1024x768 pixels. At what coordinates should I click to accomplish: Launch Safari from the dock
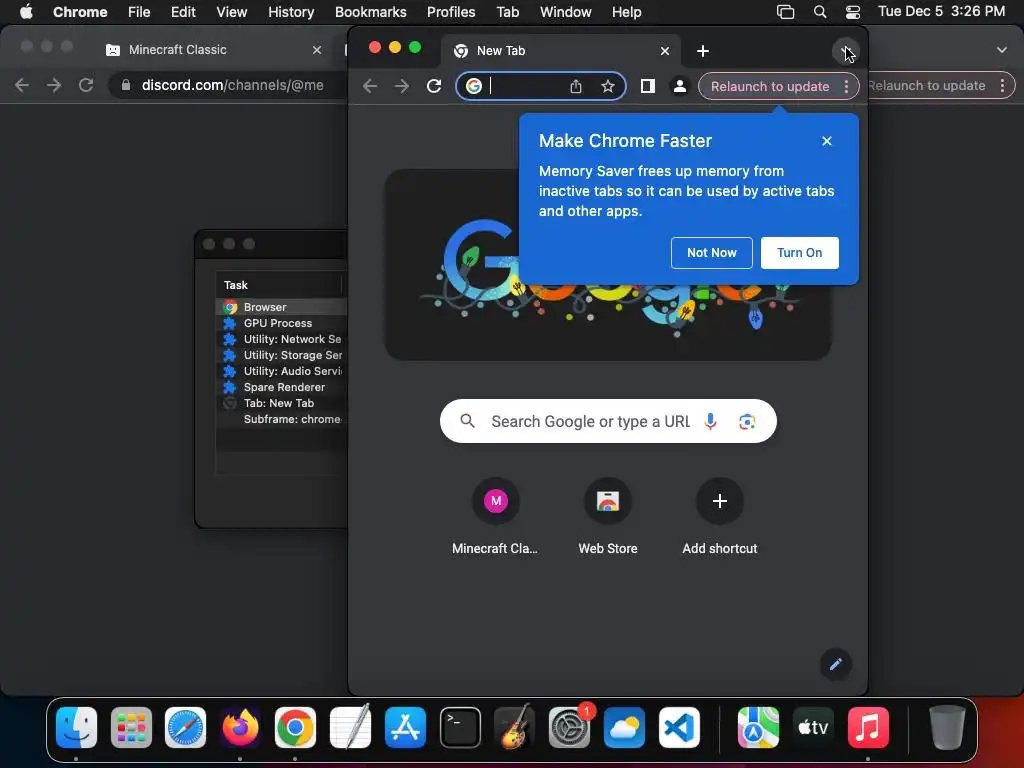coord(185,727)
